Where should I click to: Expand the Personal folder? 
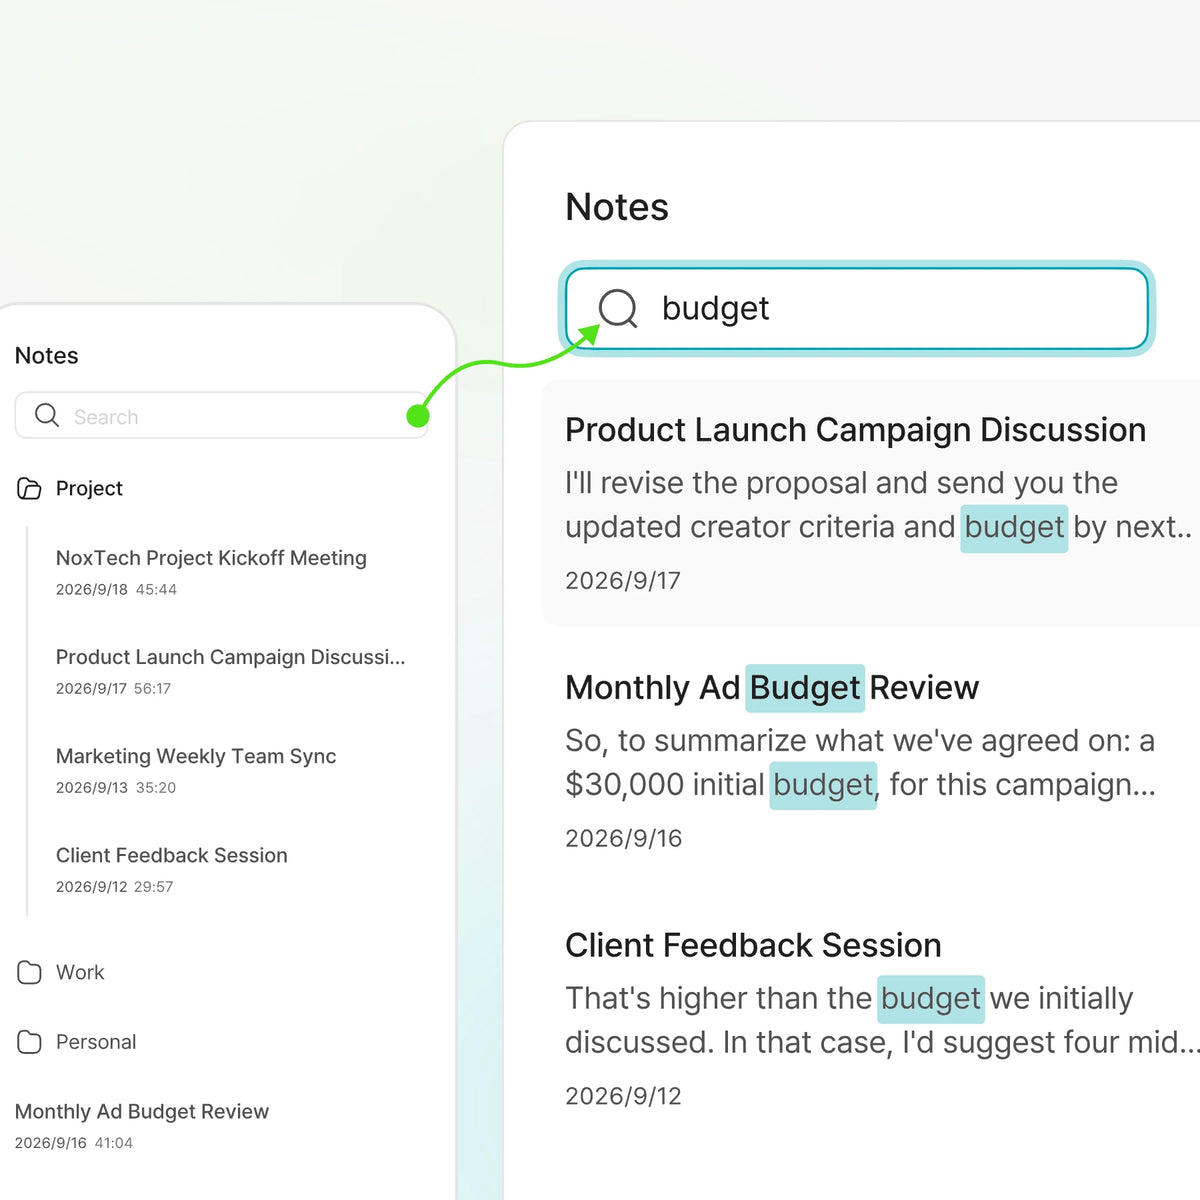coord(77,1042)
